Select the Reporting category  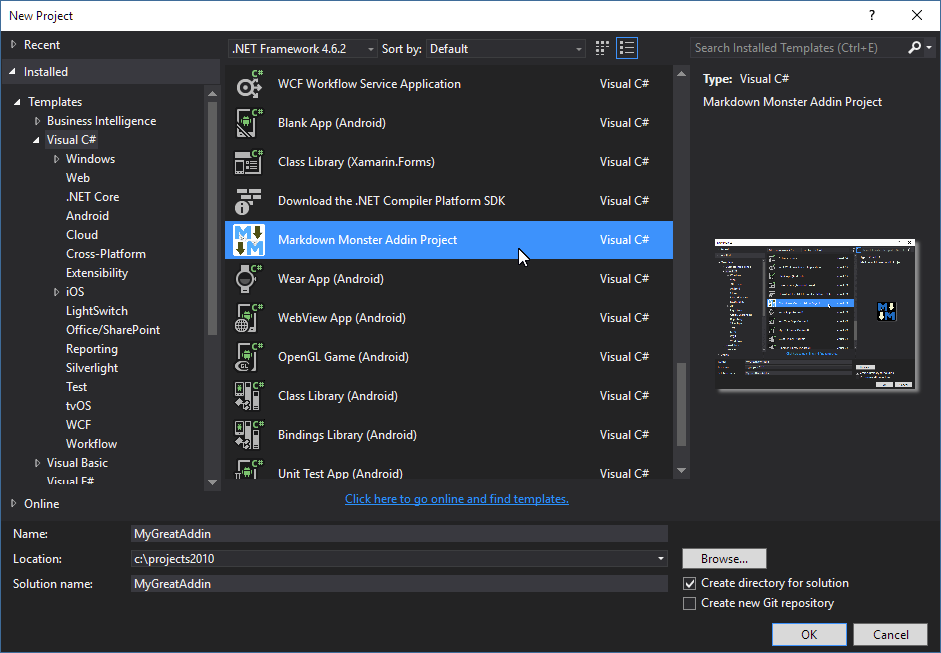coord(92,349)
